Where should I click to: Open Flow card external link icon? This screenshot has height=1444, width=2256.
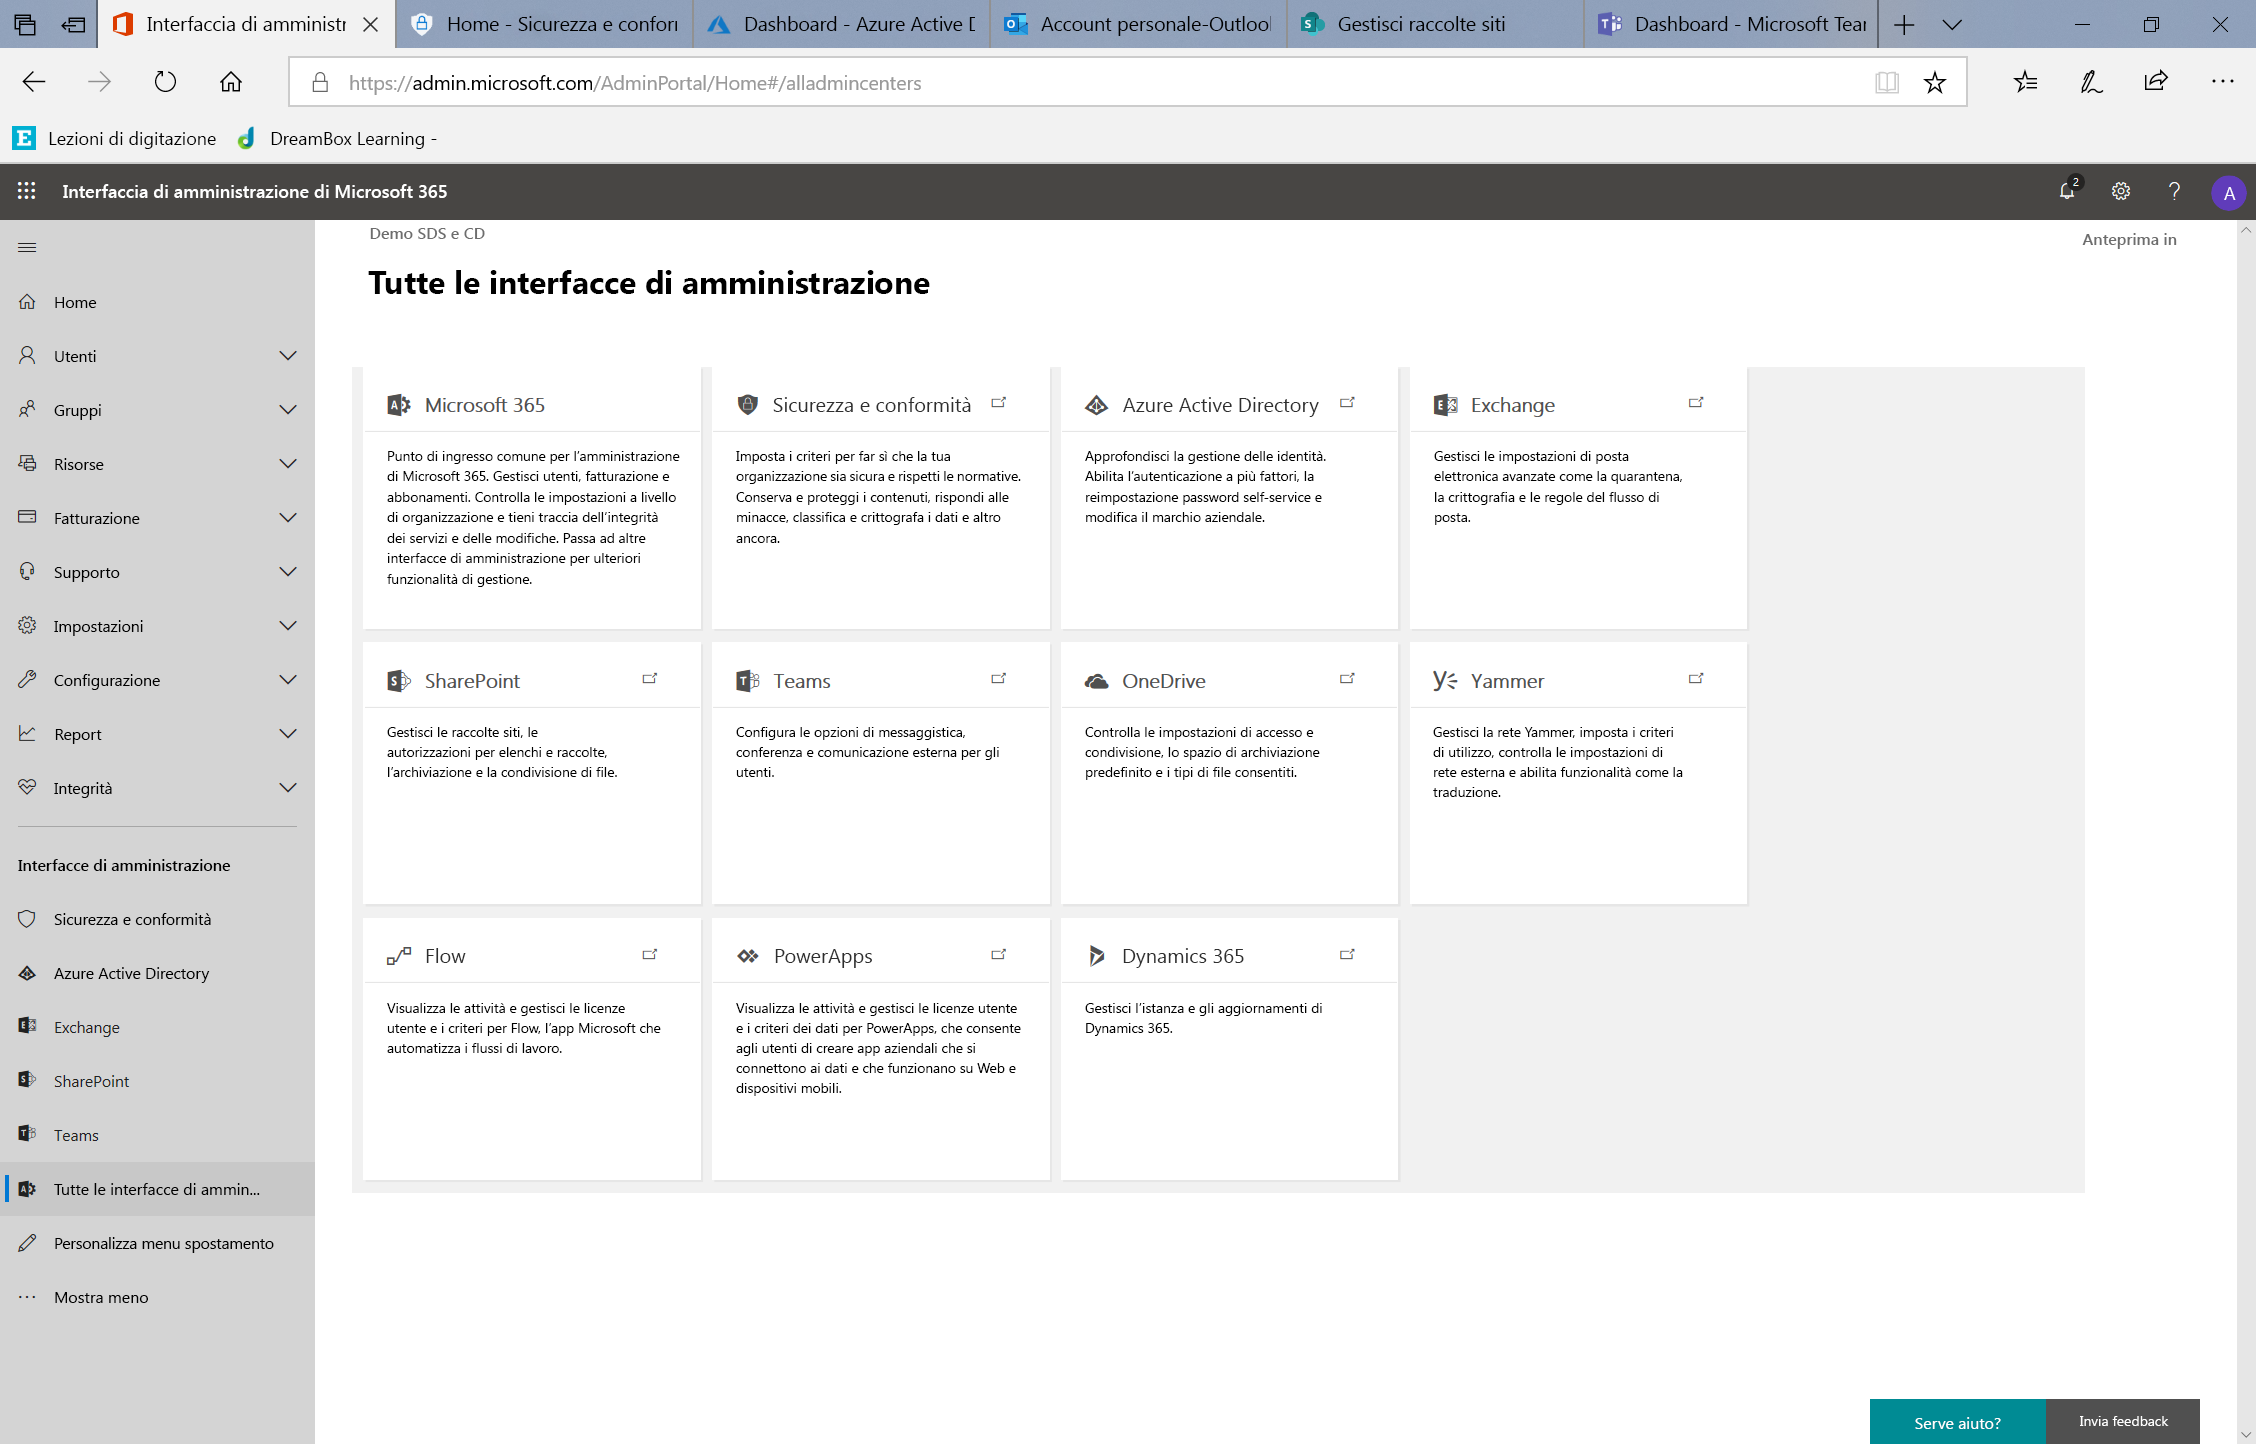pos(650,955)
